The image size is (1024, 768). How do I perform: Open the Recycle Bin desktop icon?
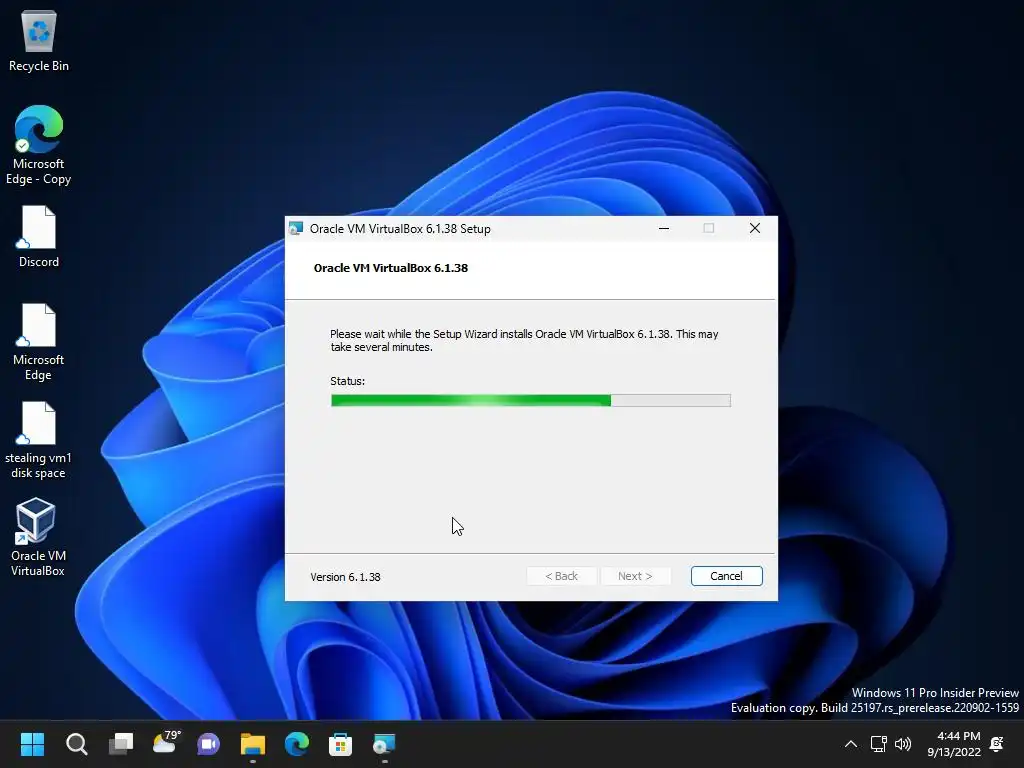tap(39, 40)
